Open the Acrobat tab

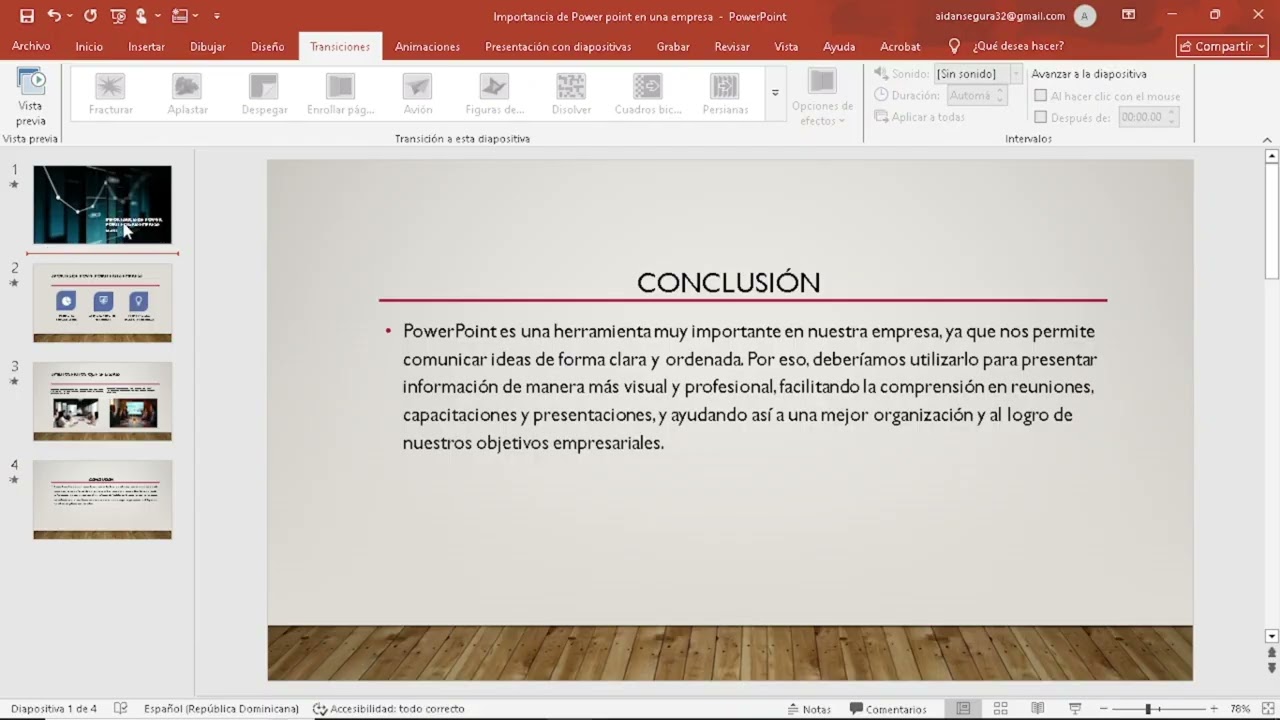click(900, 46)
